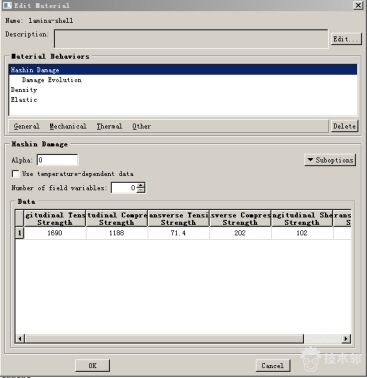Select row 1 header in data table
This screenshot has width=367, height=378.
[x=19, y=233]
